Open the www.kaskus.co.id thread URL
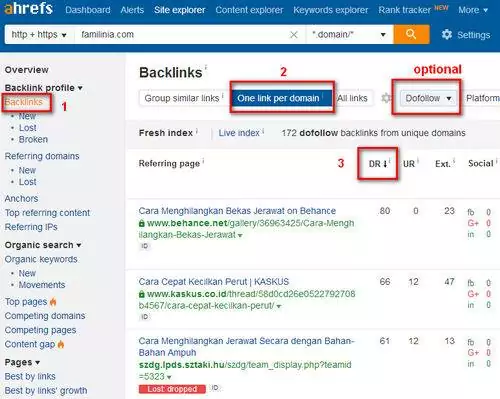 point(247,300)
